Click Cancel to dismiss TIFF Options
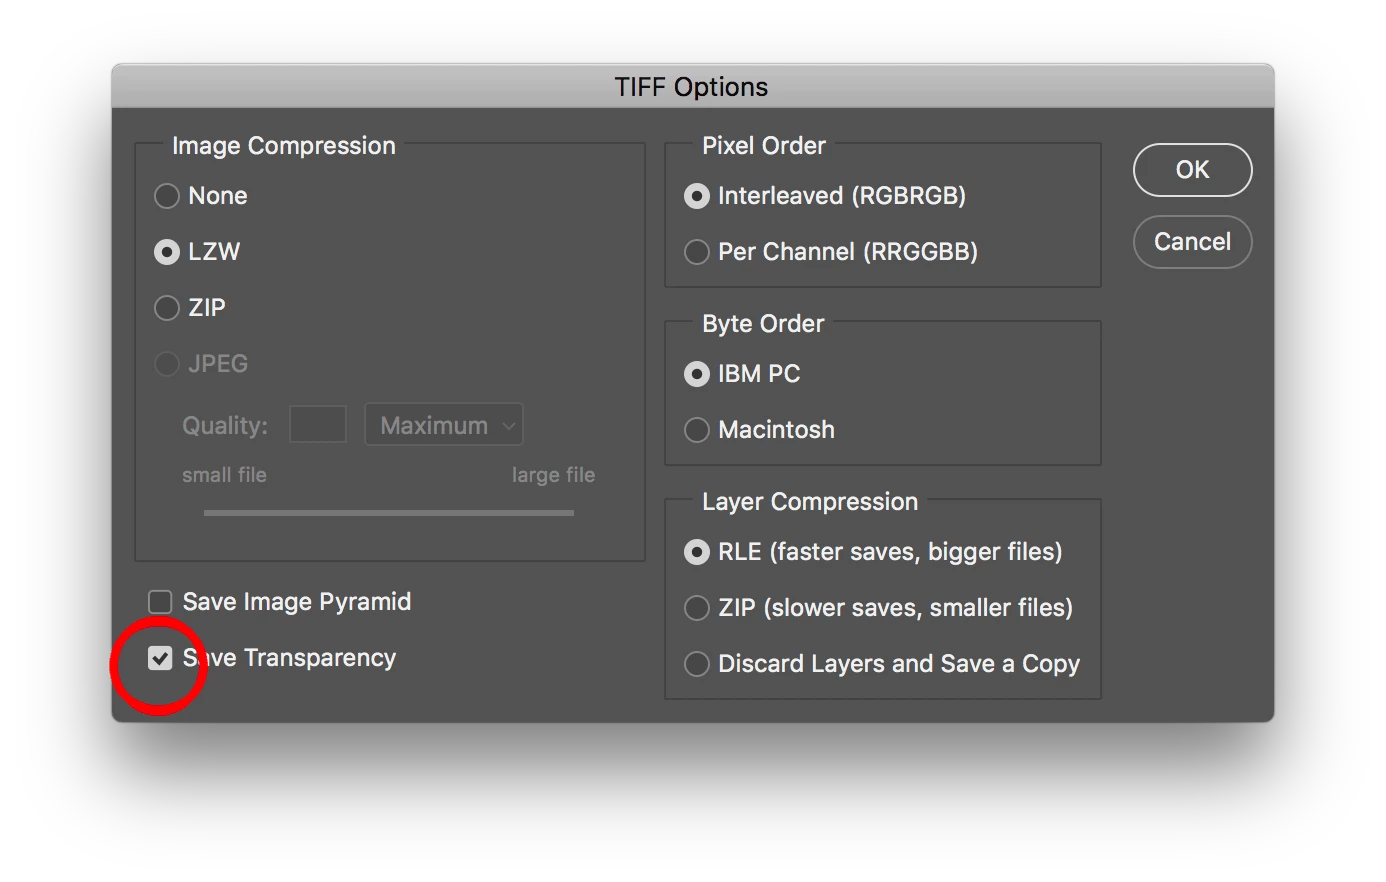 click(1192, 242)
